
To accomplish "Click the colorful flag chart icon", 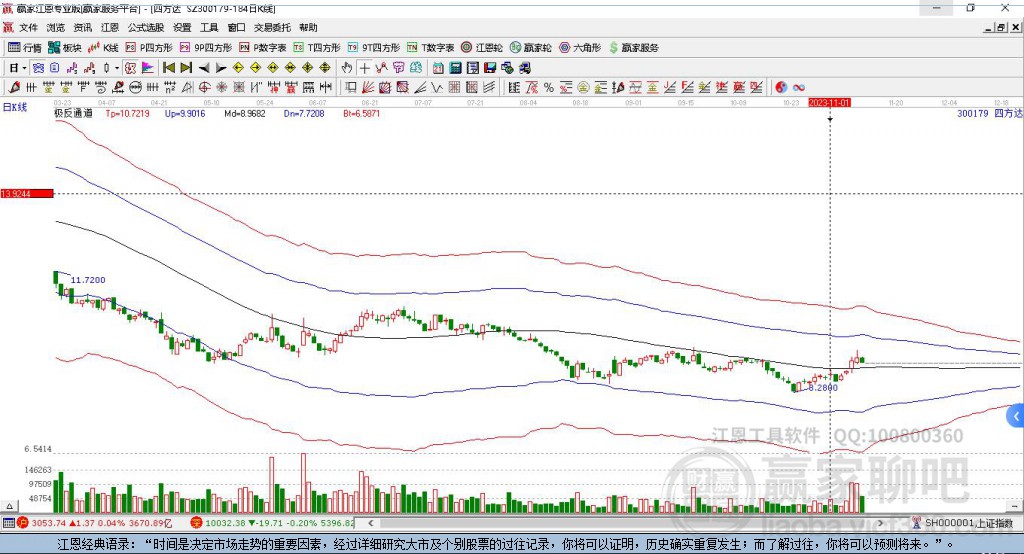I will [x=148, y=68].
